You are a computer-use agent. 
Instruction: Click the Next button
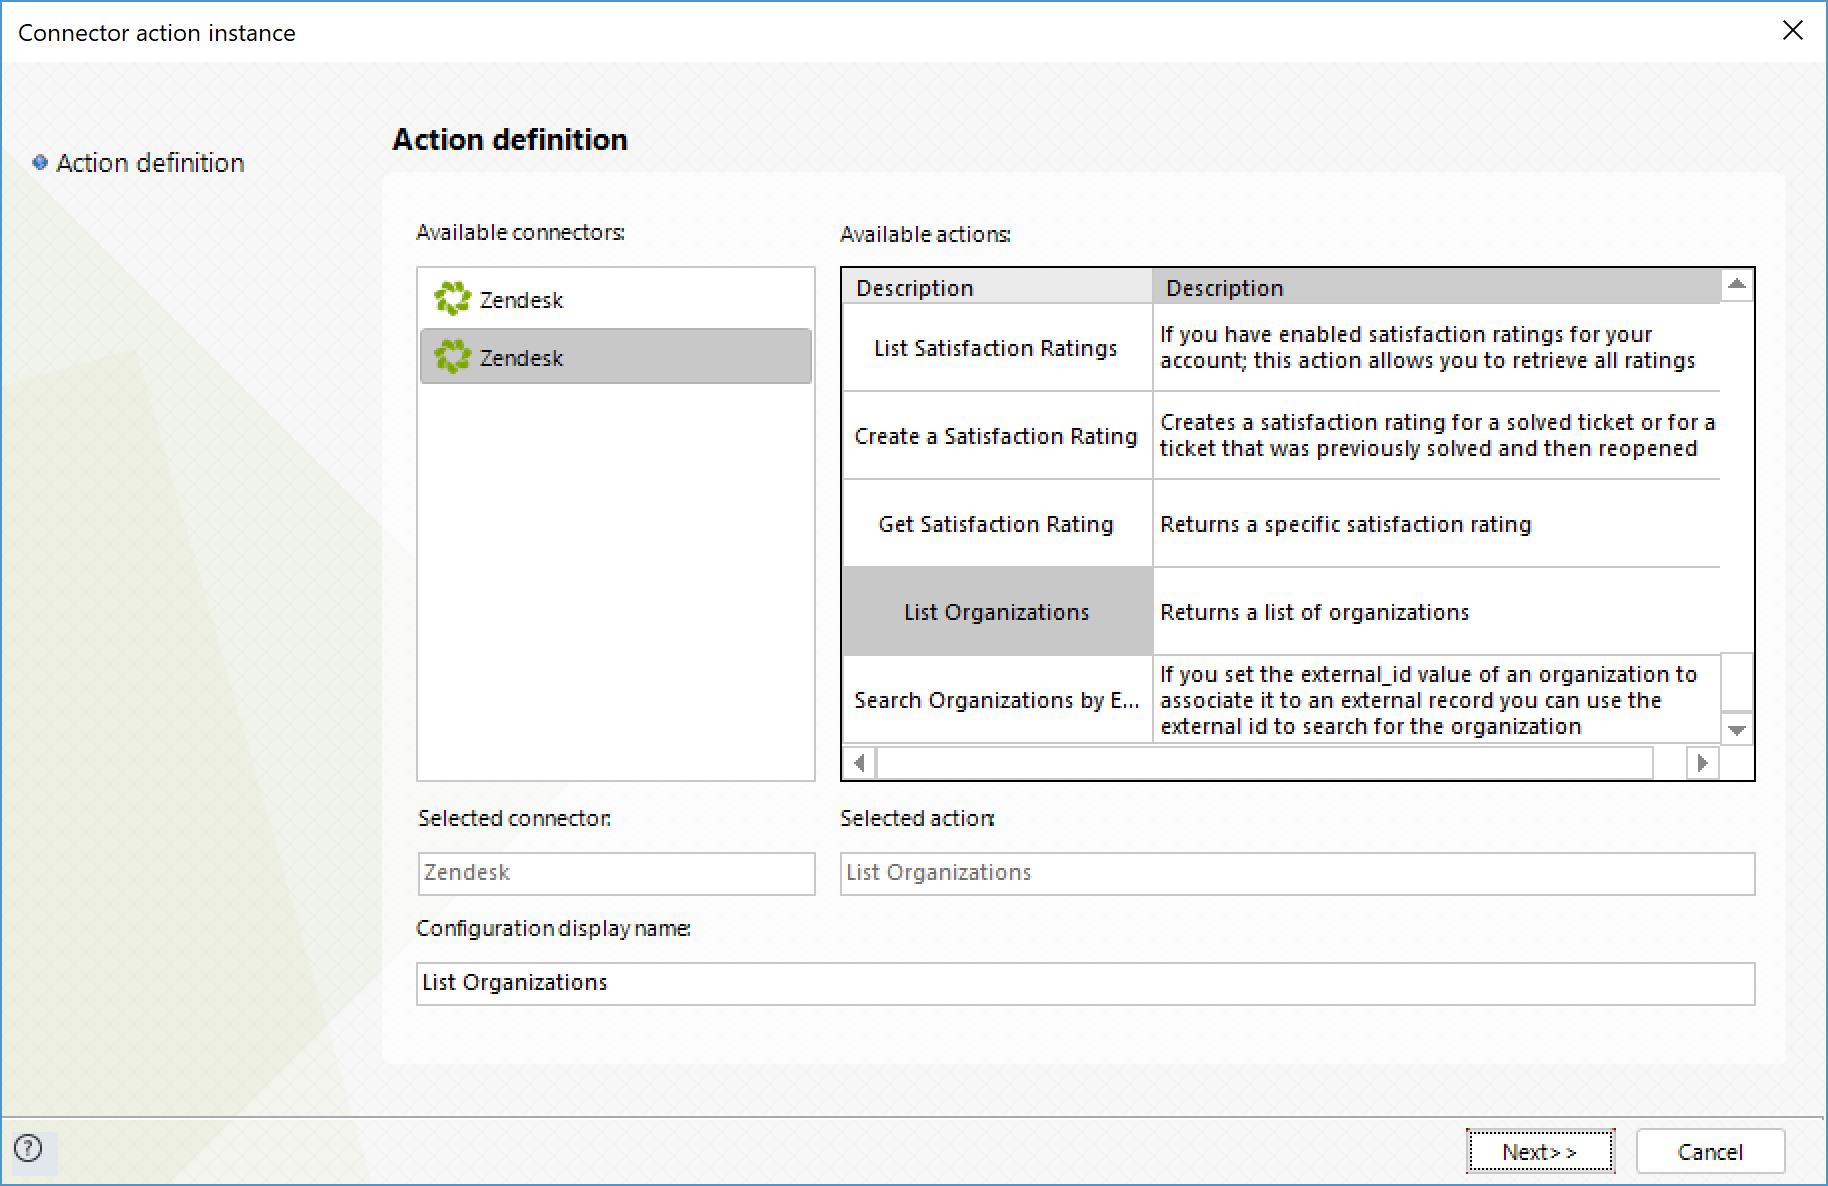pos(1540,1152)
